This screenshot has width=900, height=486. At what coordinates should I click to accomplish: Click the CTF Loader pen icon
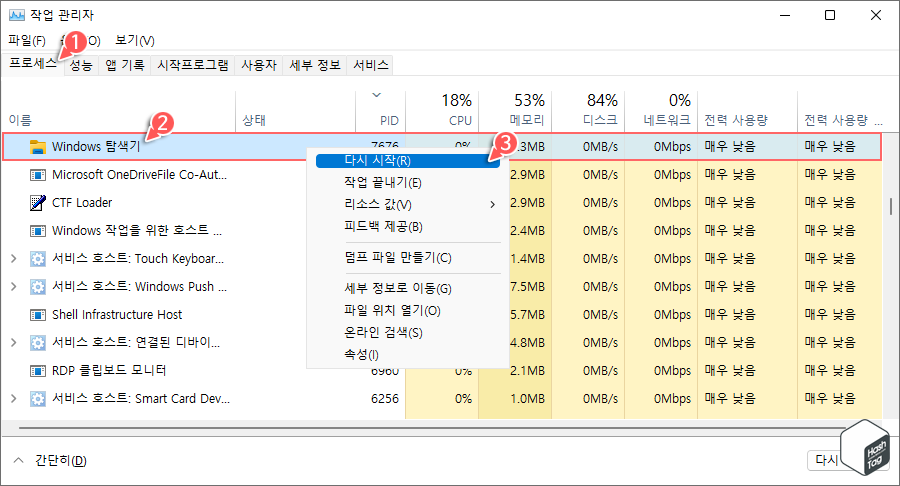coord(37,203)
